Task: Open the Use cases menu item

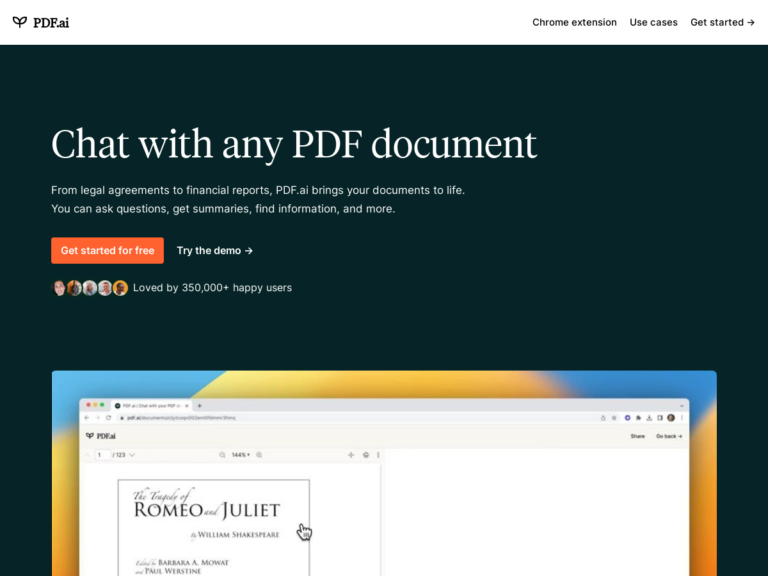Action: (653, 23)
